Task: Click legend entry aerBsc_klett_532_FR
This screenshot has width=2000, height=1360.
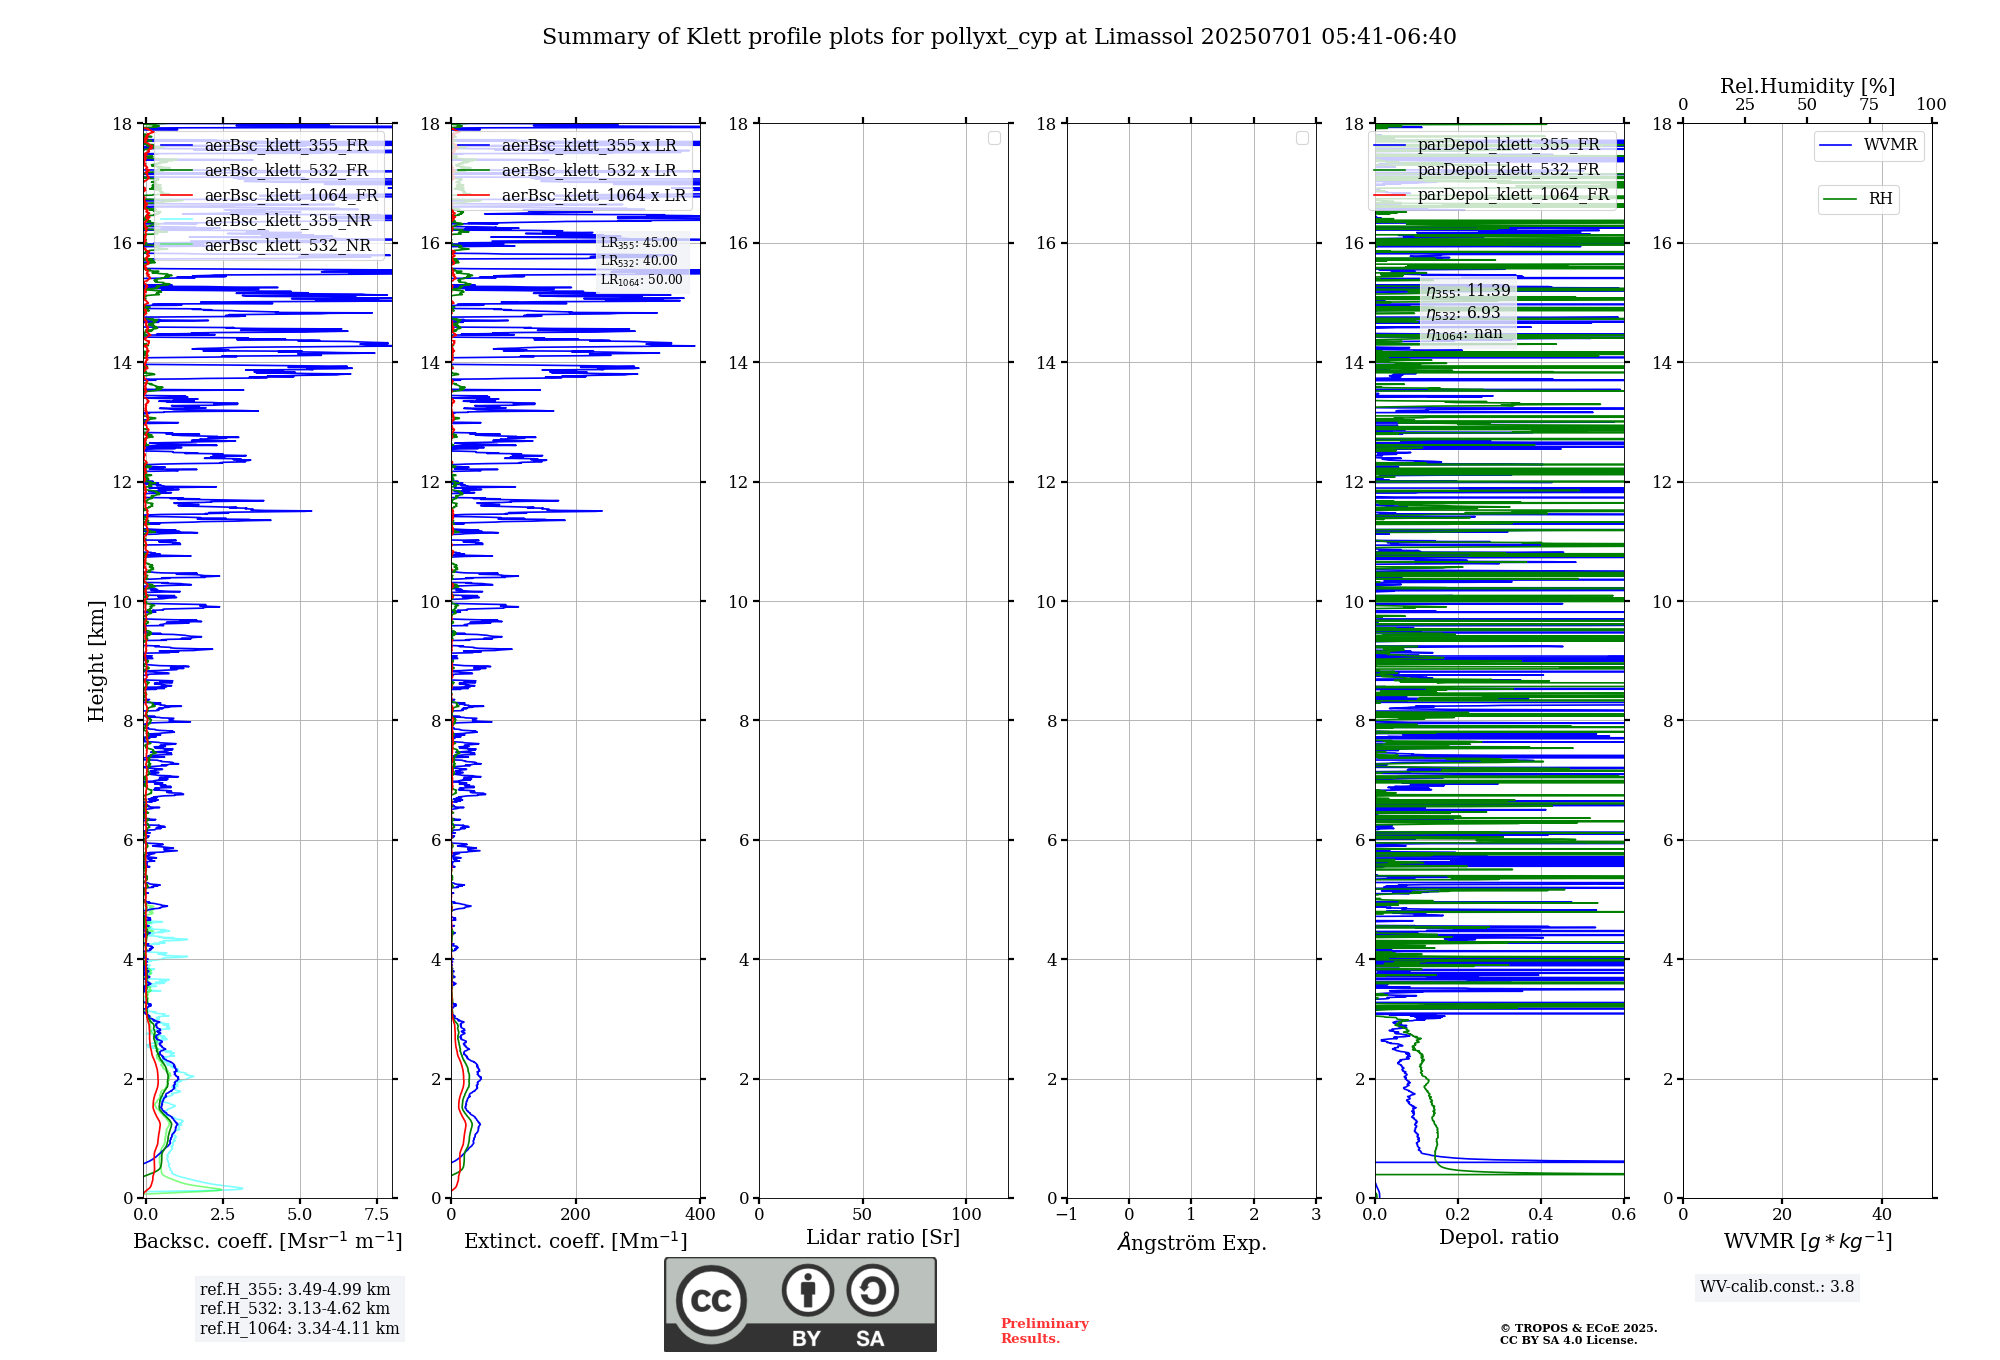Action: point(265,170)
